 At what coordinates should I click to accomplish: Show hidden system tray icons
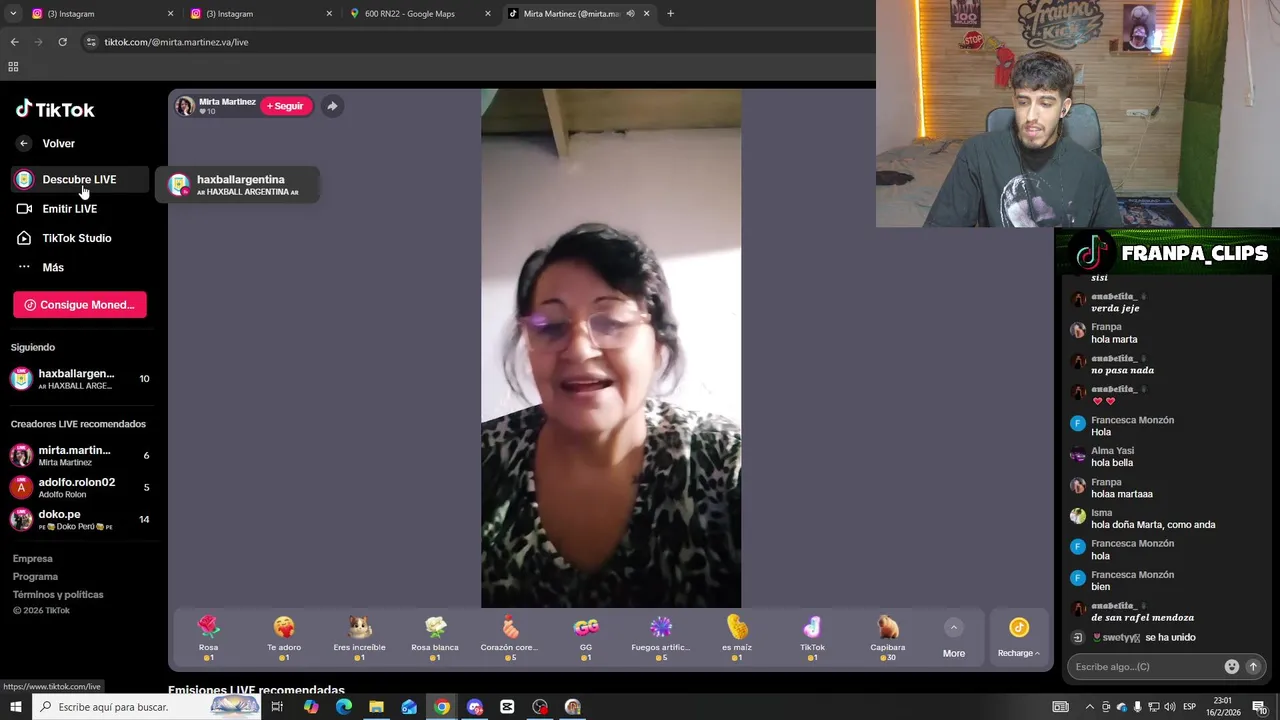(x=1090, y=707)
